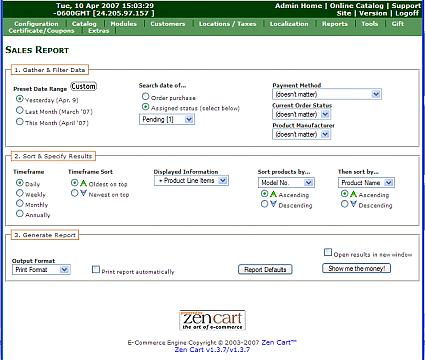Select Newest on top timeframe sort
The image size is (425, 360).
click(x=75, y=193)
